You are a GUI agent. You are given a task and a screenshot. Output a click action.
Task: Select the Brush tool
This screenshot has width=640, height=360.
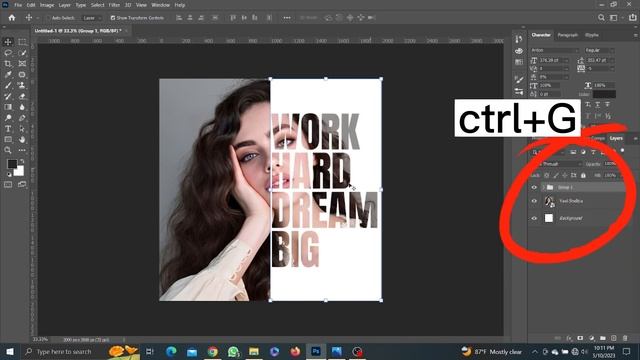[8, 85]
